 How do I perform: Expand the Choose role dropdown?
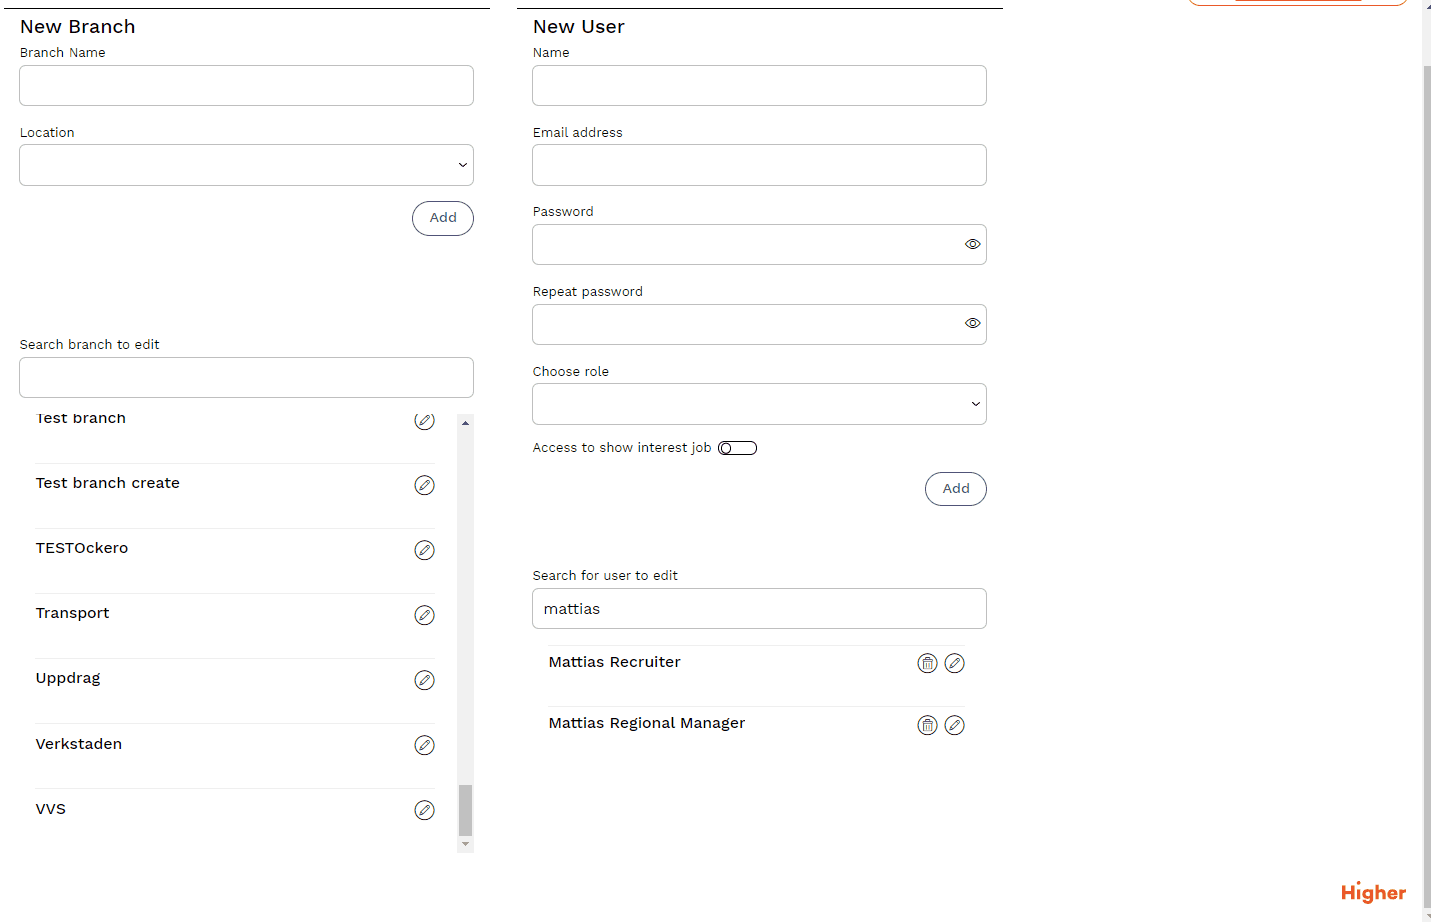759,404
